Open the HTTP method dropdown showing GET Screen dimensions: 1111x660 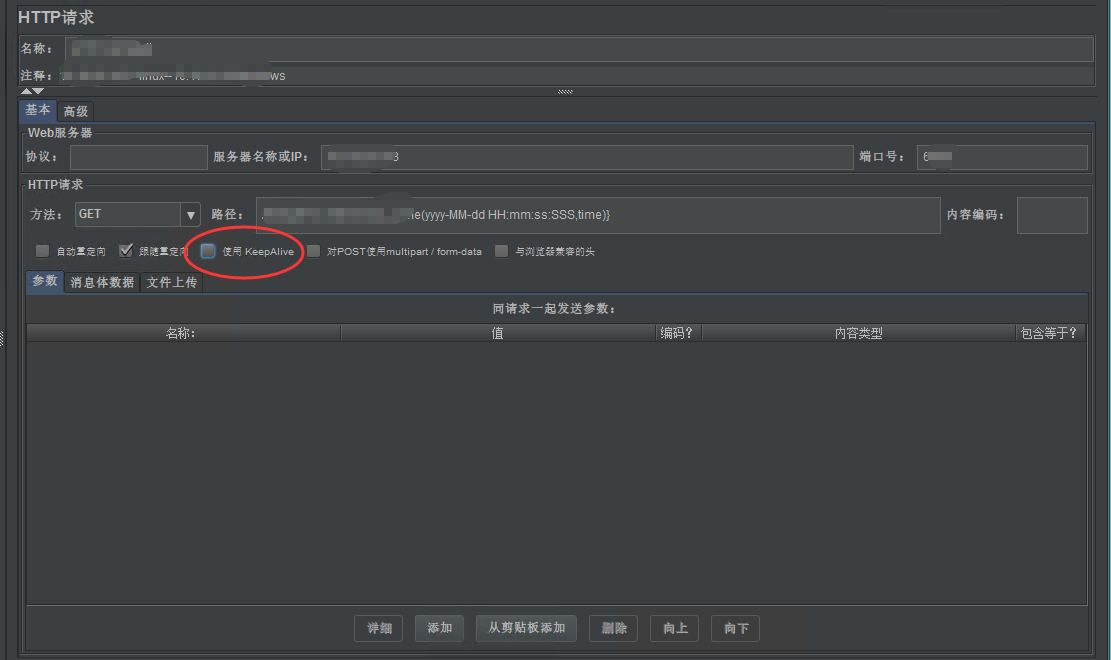(x=190, y=214)
